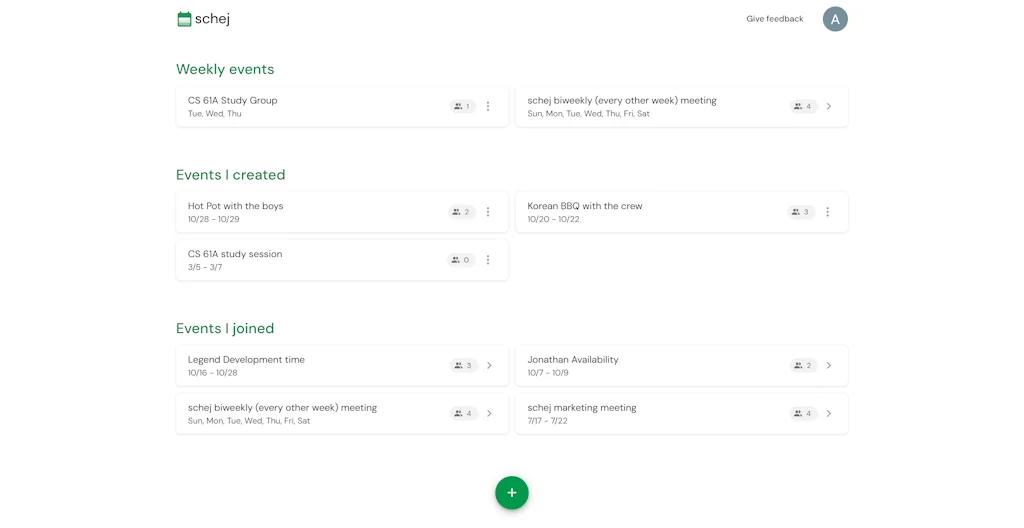Open three-dot menu for CS 61A Study Group
The height and width of the screenshot is (528, 1024).
tap(488, 106)
